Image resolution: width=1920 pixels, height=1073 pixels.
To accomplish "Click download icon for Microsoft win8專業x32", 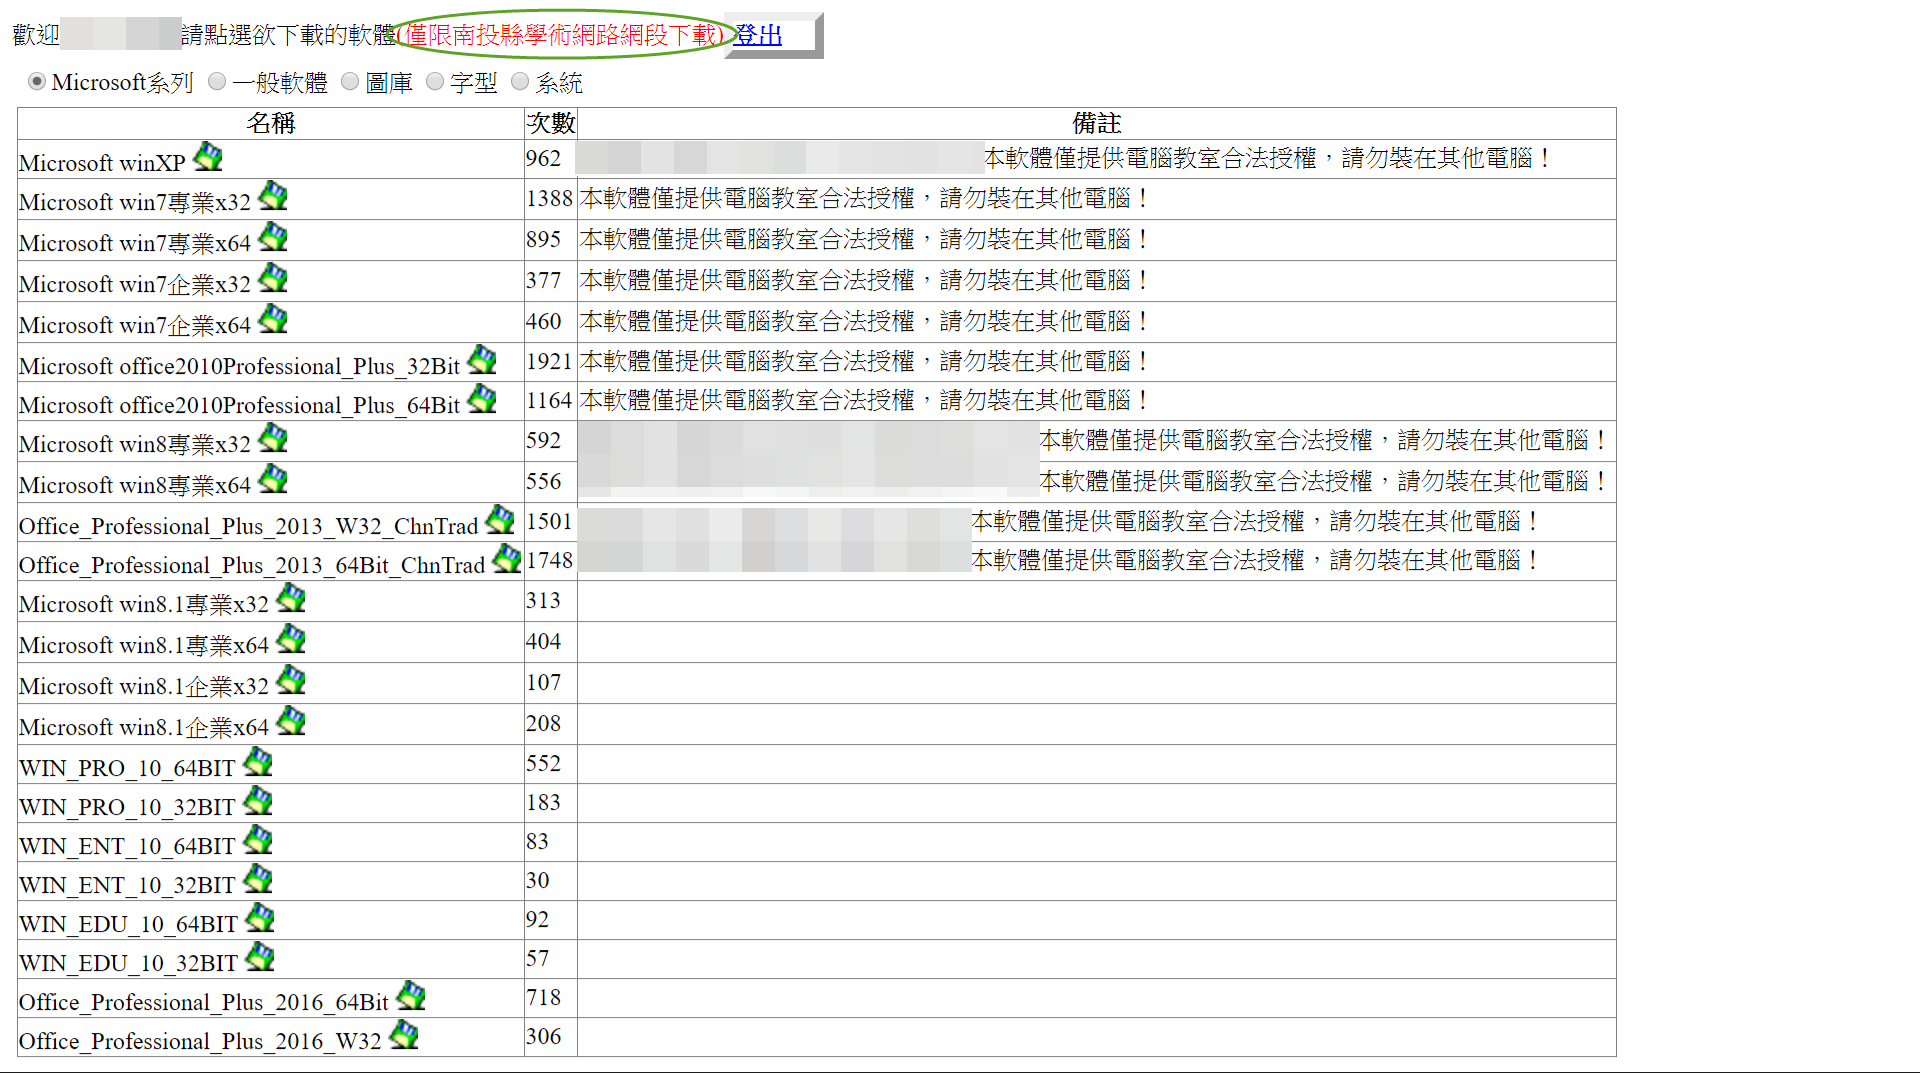I will tap(273, 437).
